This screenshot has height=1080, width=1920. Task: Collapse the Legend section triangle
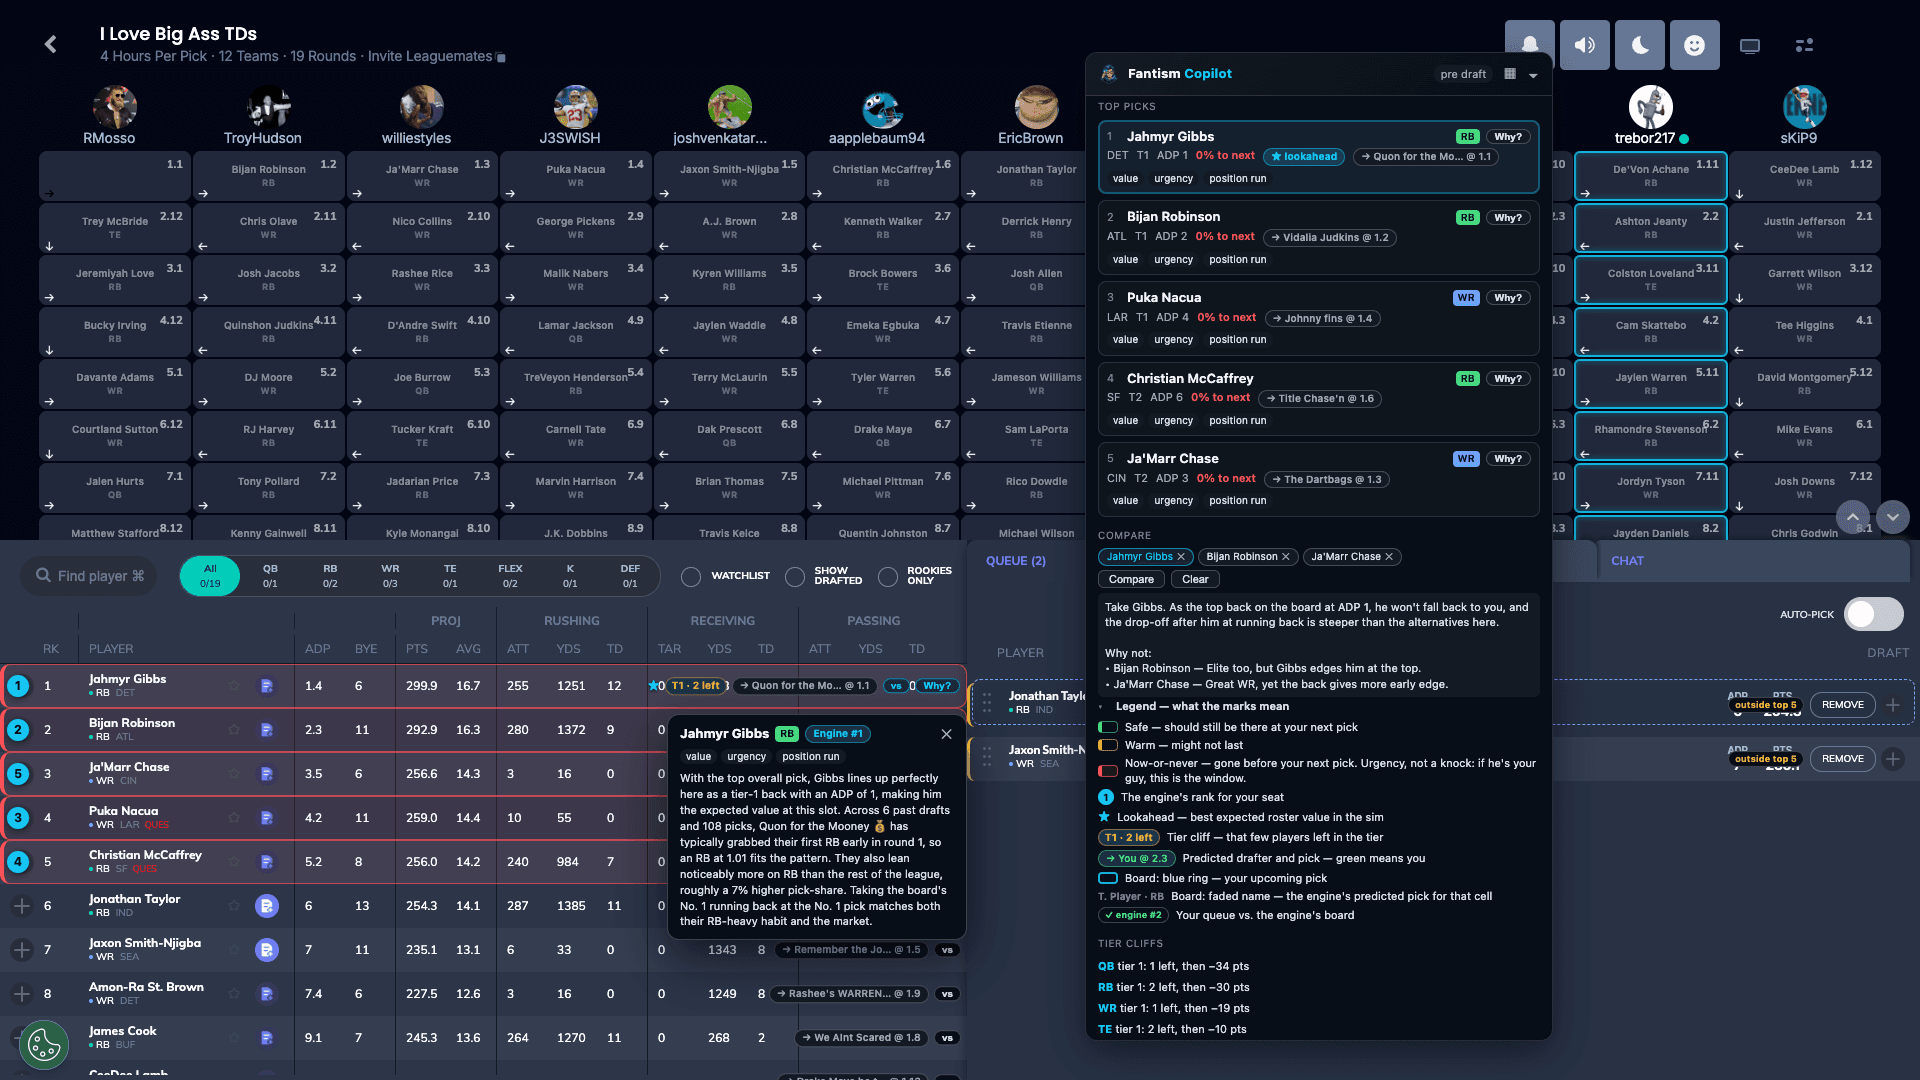[1102, 707]
